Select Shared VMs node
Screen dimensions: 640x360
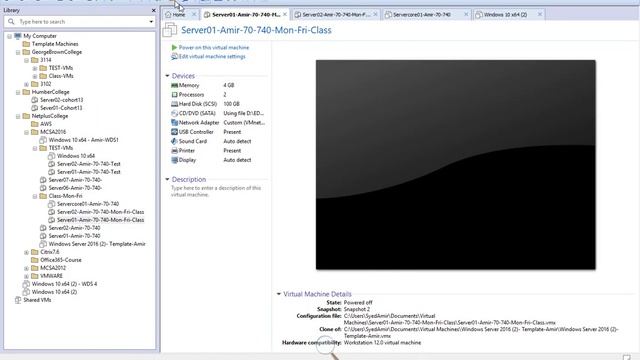[37, 300]
